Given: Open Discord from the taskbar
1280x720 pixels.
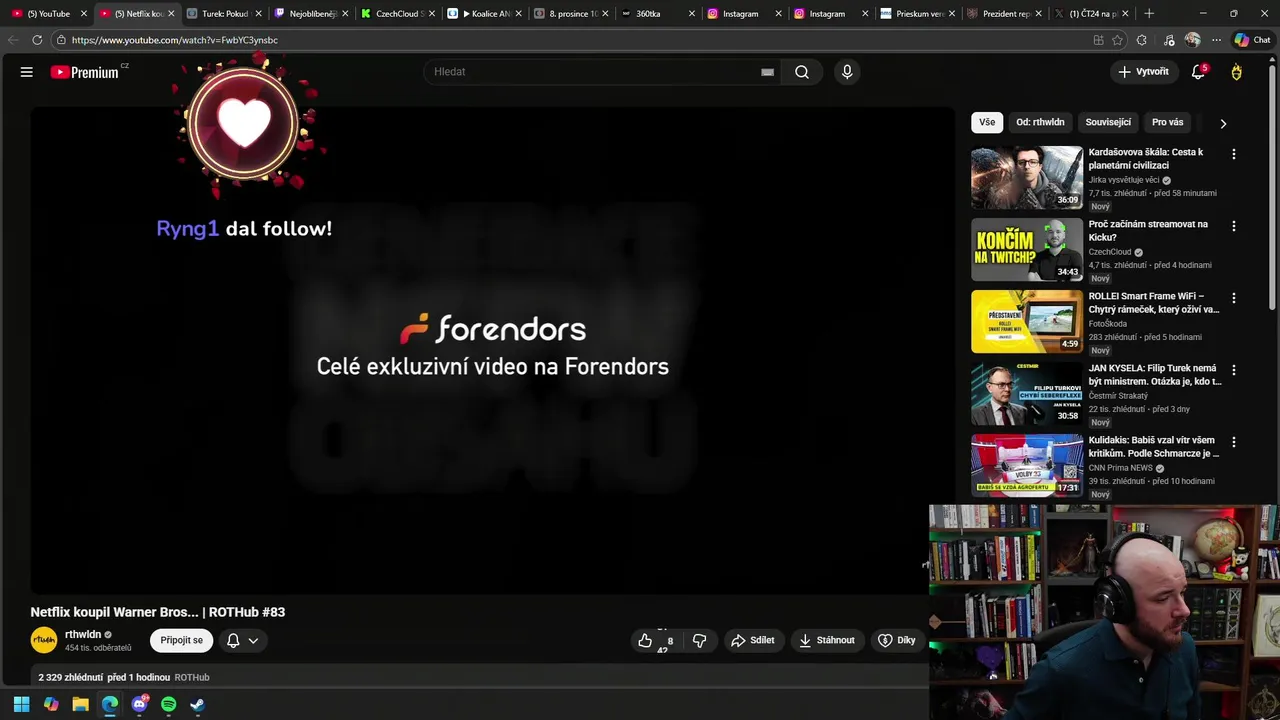Looking at the screenshot, I should 139,704.
